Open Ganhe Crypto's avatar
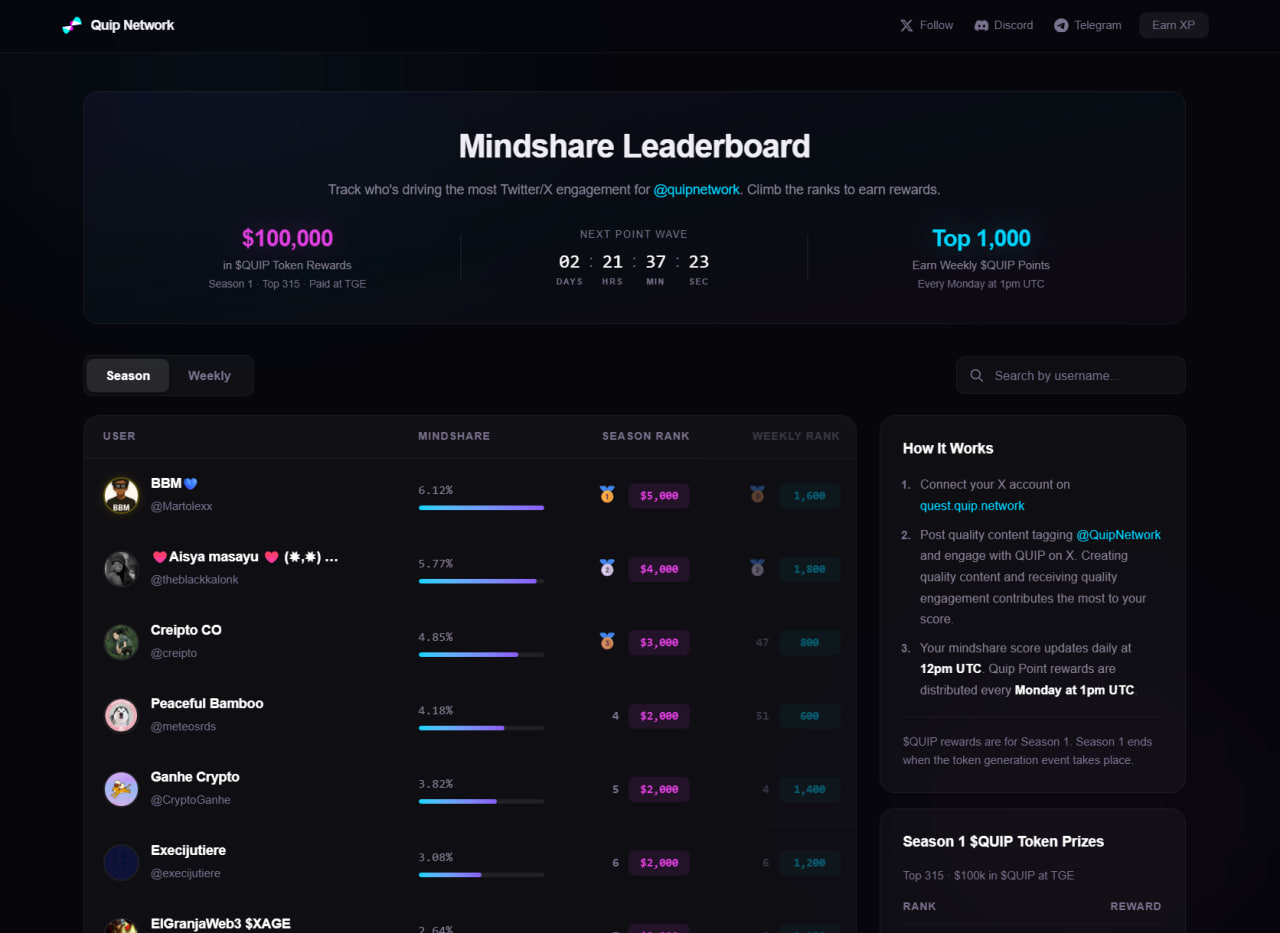Viewport: 1280px width, 933px height. point(121,789)
